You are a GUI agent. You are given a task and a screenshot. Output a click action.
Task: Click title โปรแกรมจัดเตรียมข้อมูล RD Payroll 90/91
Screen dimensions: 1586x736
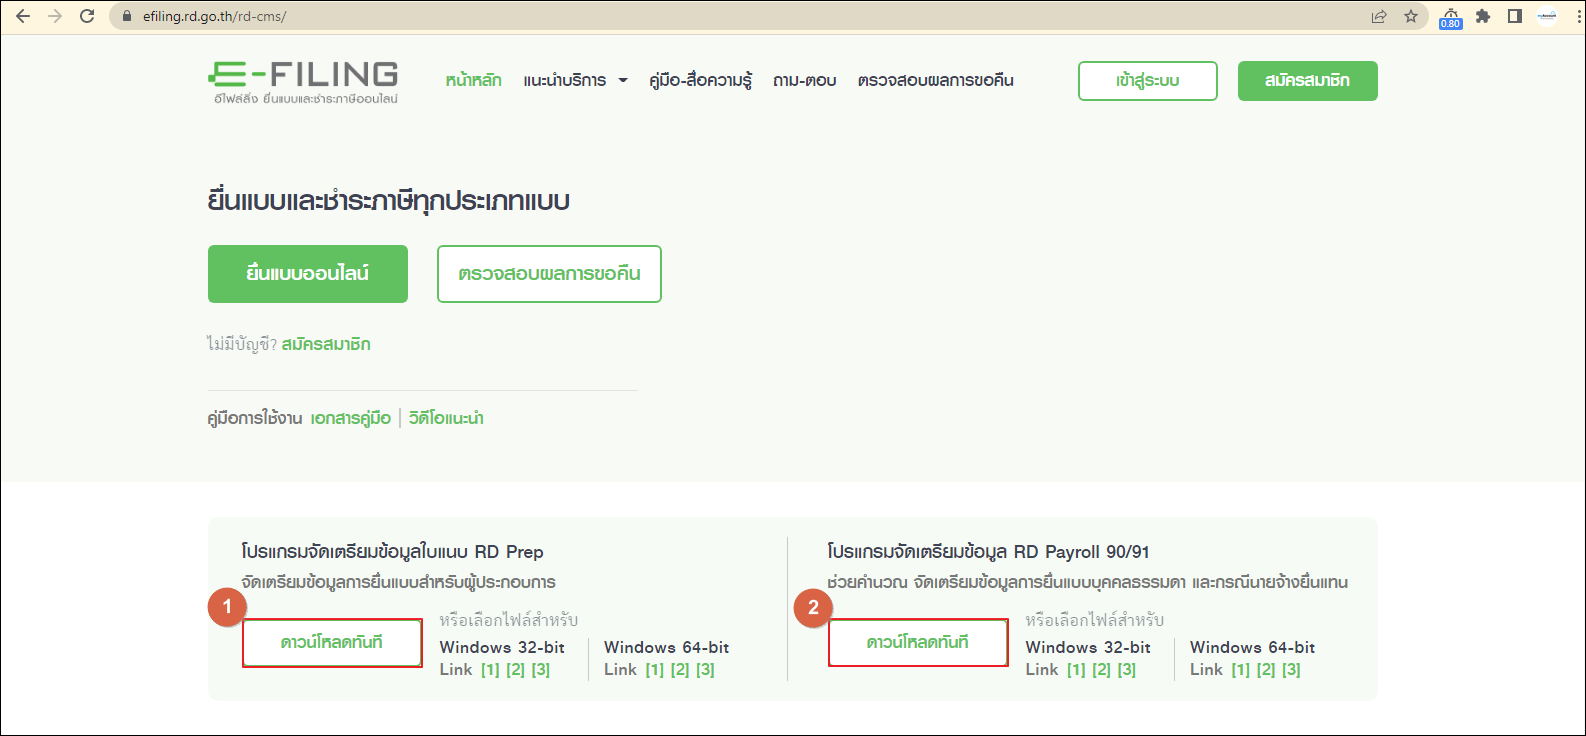[x=988, y=552]
